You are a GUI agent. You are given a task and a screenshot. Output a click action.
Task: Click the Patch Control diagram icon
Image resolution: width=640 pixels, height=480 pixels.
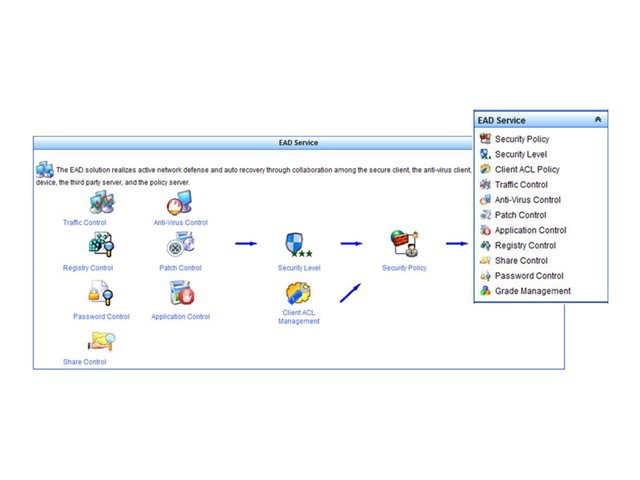coord(180,246)
